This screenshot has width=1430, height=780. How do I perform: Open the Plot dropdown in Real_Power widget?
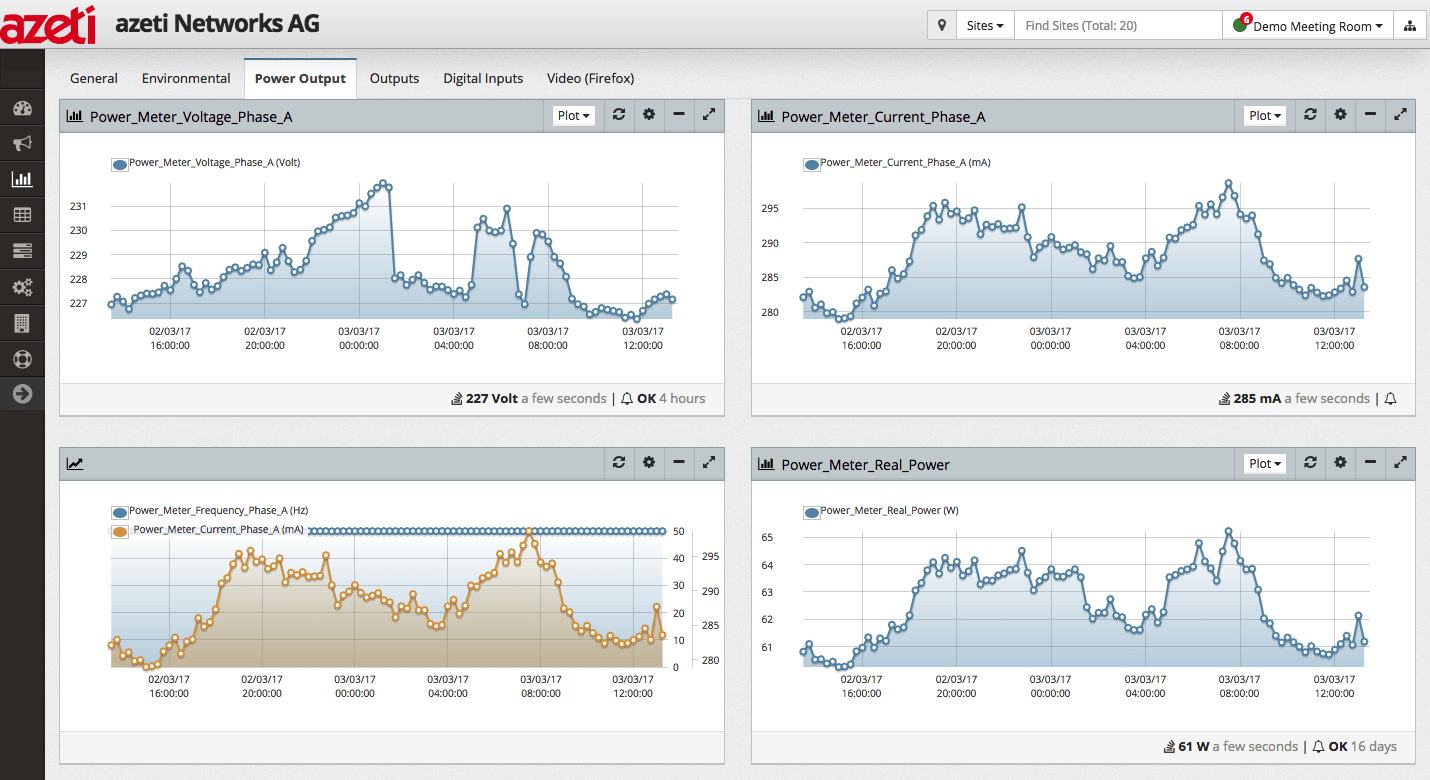click(x=1265, y=463)
